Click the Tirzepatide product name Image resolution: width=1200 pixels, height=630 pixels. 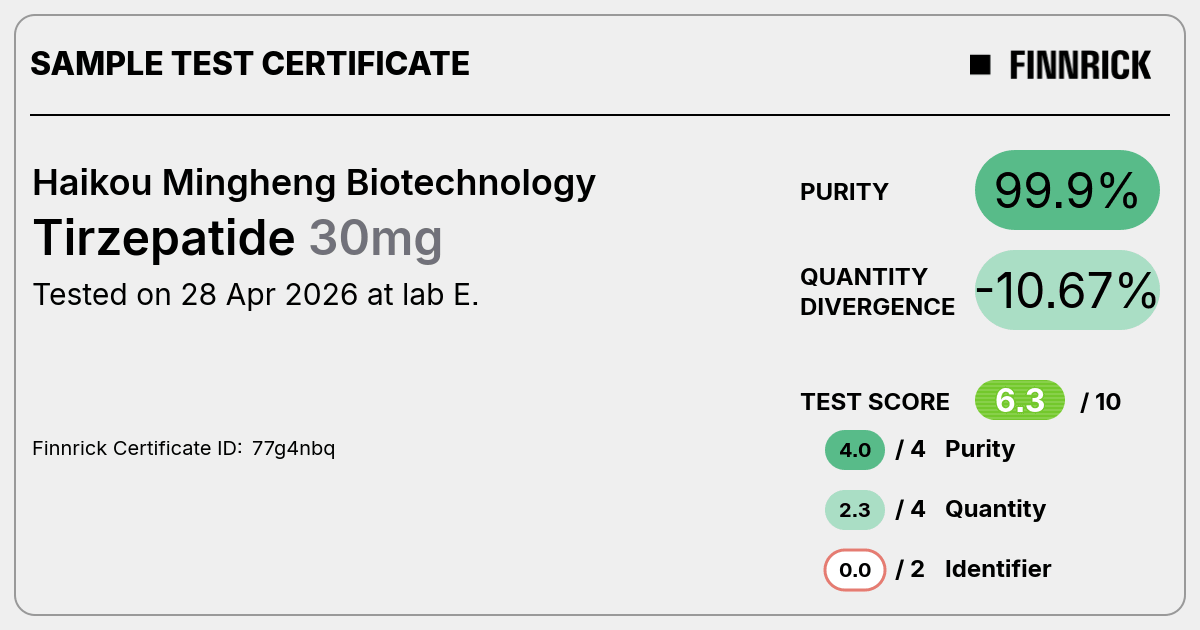[164, 238]
